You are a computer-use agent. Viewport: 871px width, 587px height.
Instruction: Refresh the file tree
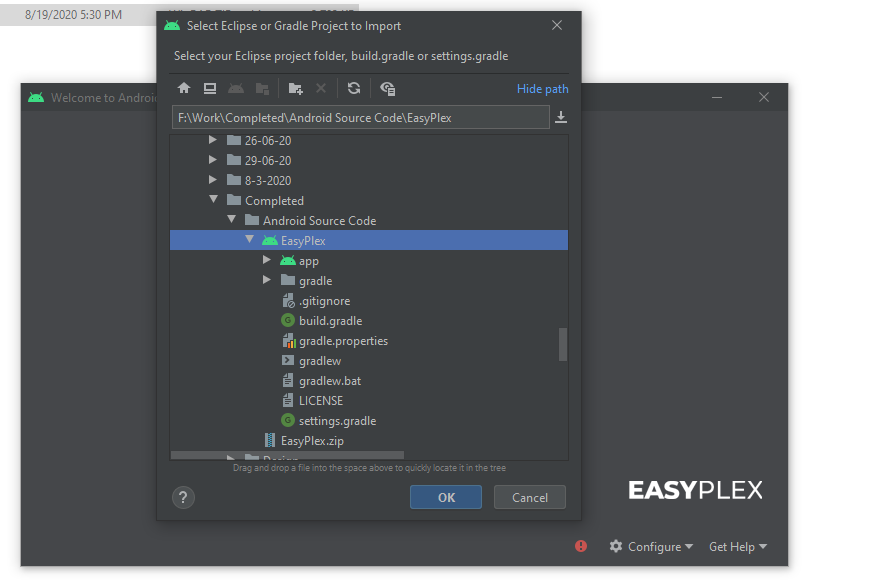(x=354, y=88)
